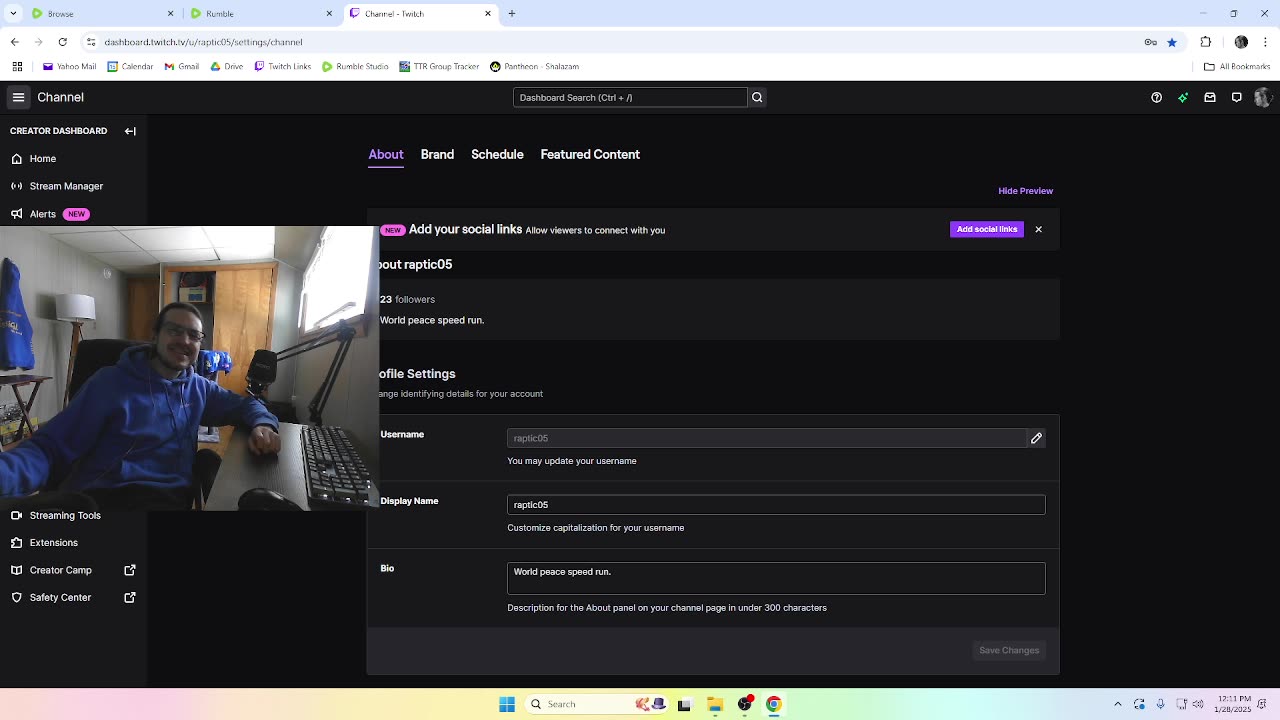Viewport: 1280px width, 720px height.
Task: Open Stream Manager from sidebar
Action: click(x=66, y=186)
